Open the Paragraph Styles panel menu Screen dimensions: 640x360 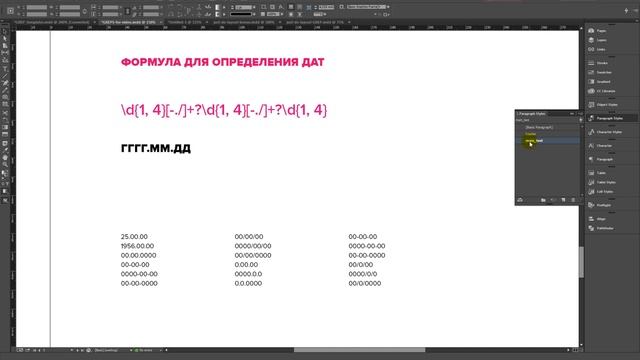point(580,114)
